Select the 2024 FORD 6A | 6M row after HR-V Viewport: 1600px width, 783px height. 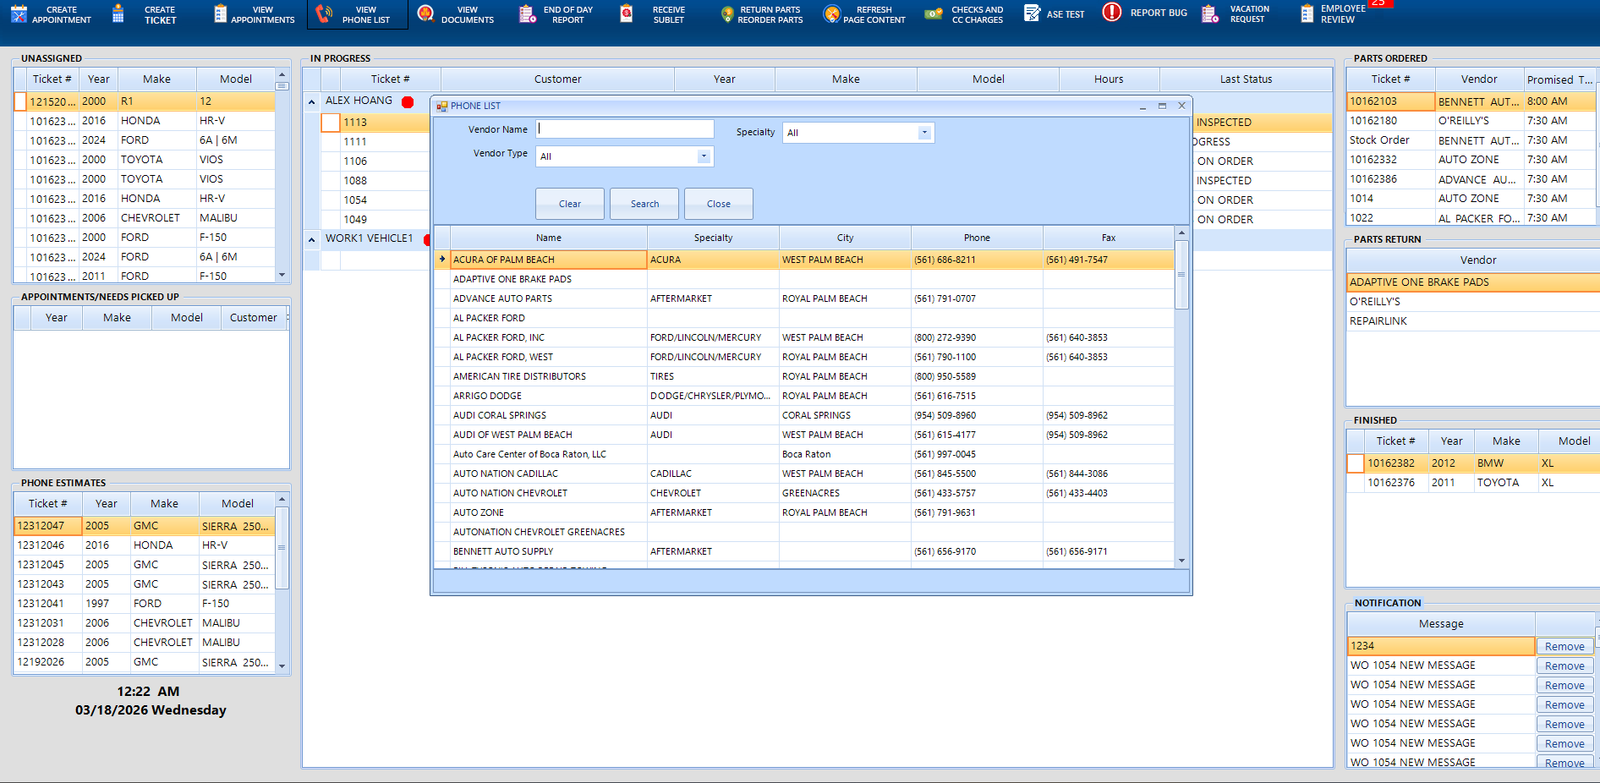pyautogui.click(x=144, y=141)
